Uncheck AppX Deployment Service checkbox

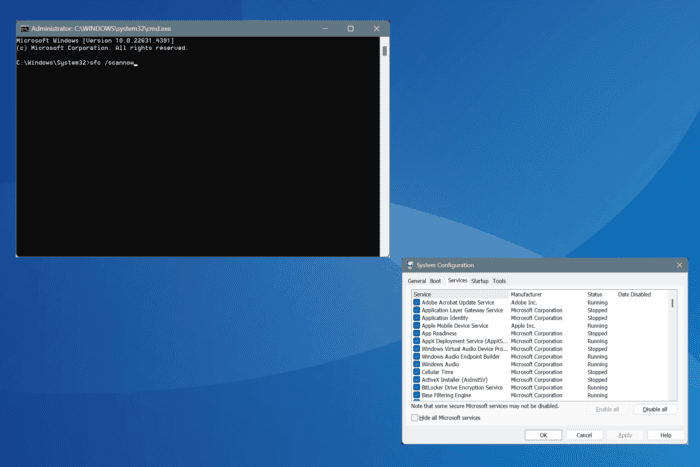click(417, 341)
